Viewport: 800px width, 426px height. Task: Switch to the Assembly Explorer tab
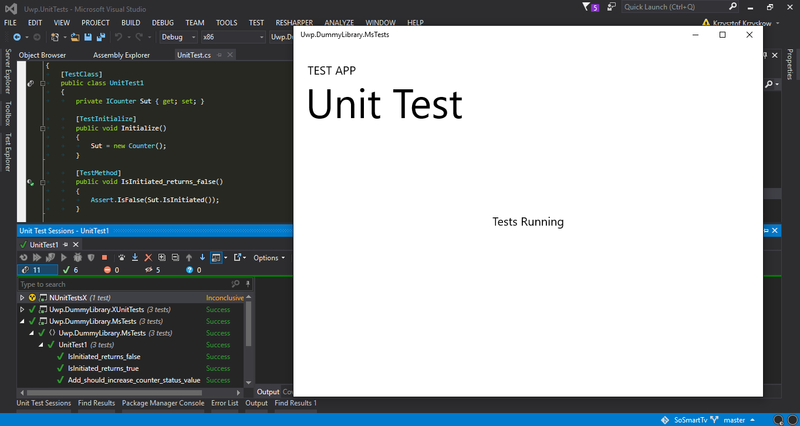point(120,55)
